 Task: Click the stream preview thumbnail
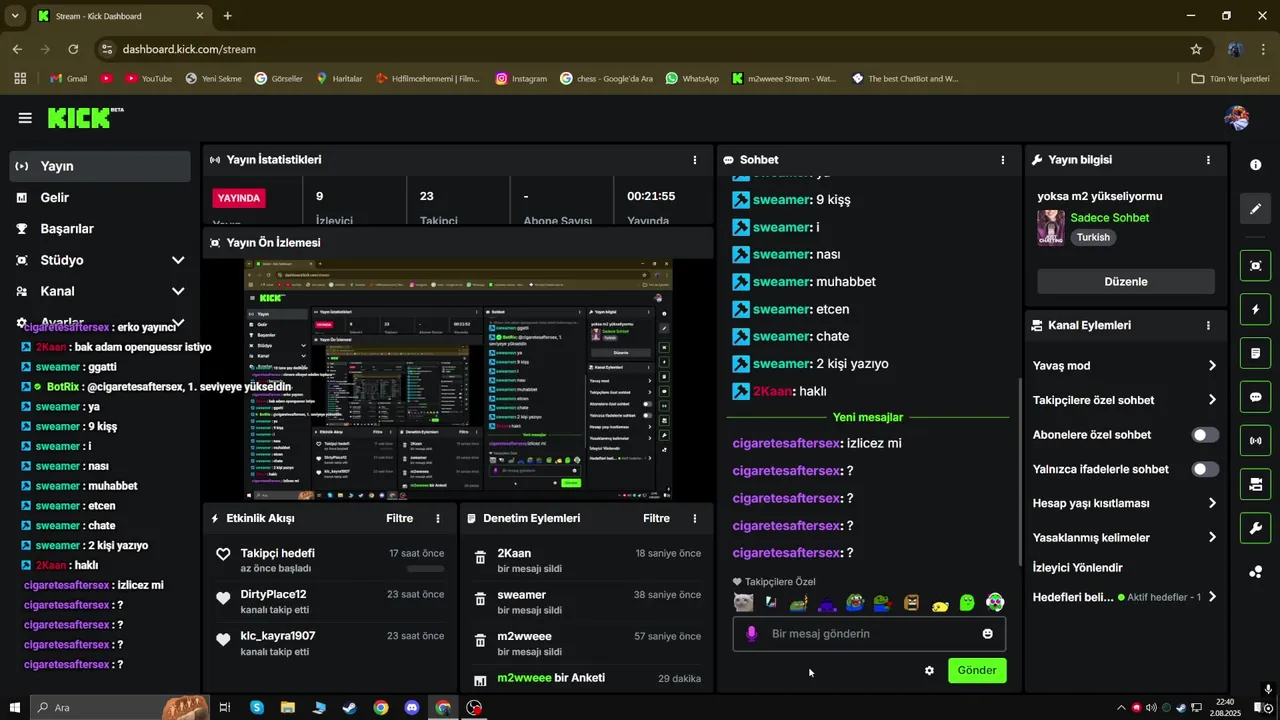pos(458,380)
